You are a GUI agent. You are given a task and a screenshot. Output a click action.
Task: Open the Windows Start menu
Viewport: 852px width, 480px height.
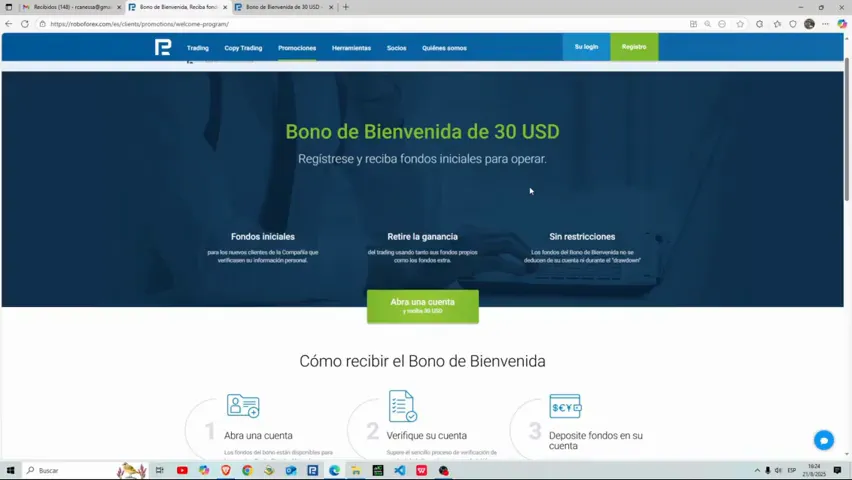point(10,470)
